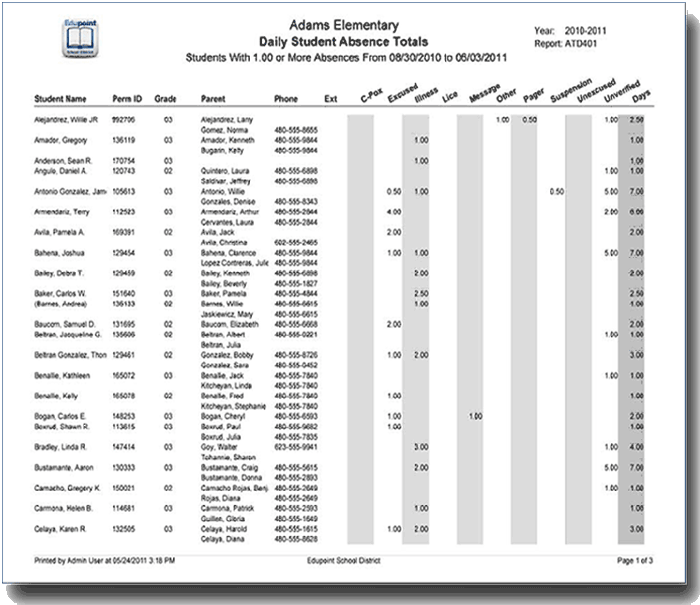Image resolution: width=700 pixels, height=605 pixels.
Task: Select student Armendariz, Terry
Action: [x=62, y=212]
